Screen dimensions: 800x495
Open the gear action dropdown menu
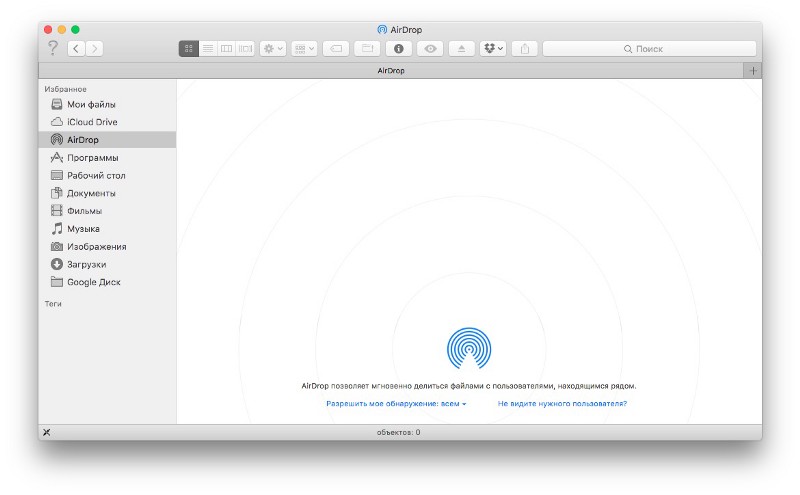pyautogui.click(x=272, y=48)
